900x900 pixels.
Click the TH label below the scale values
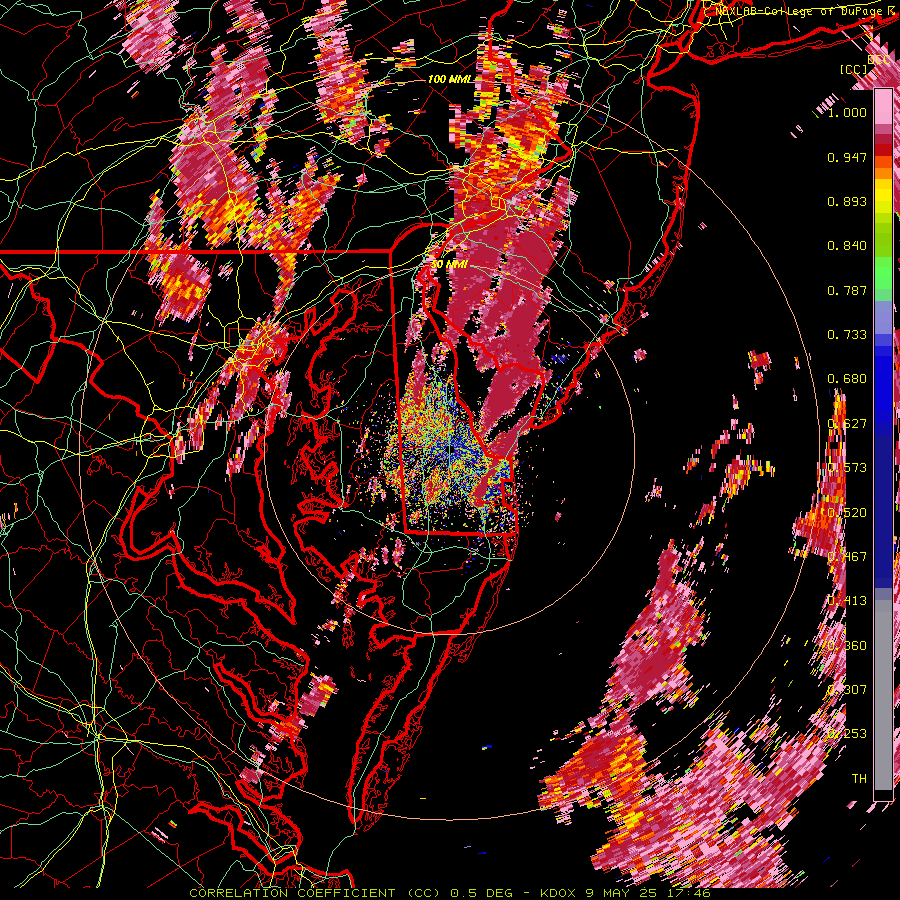click(859, 778)
